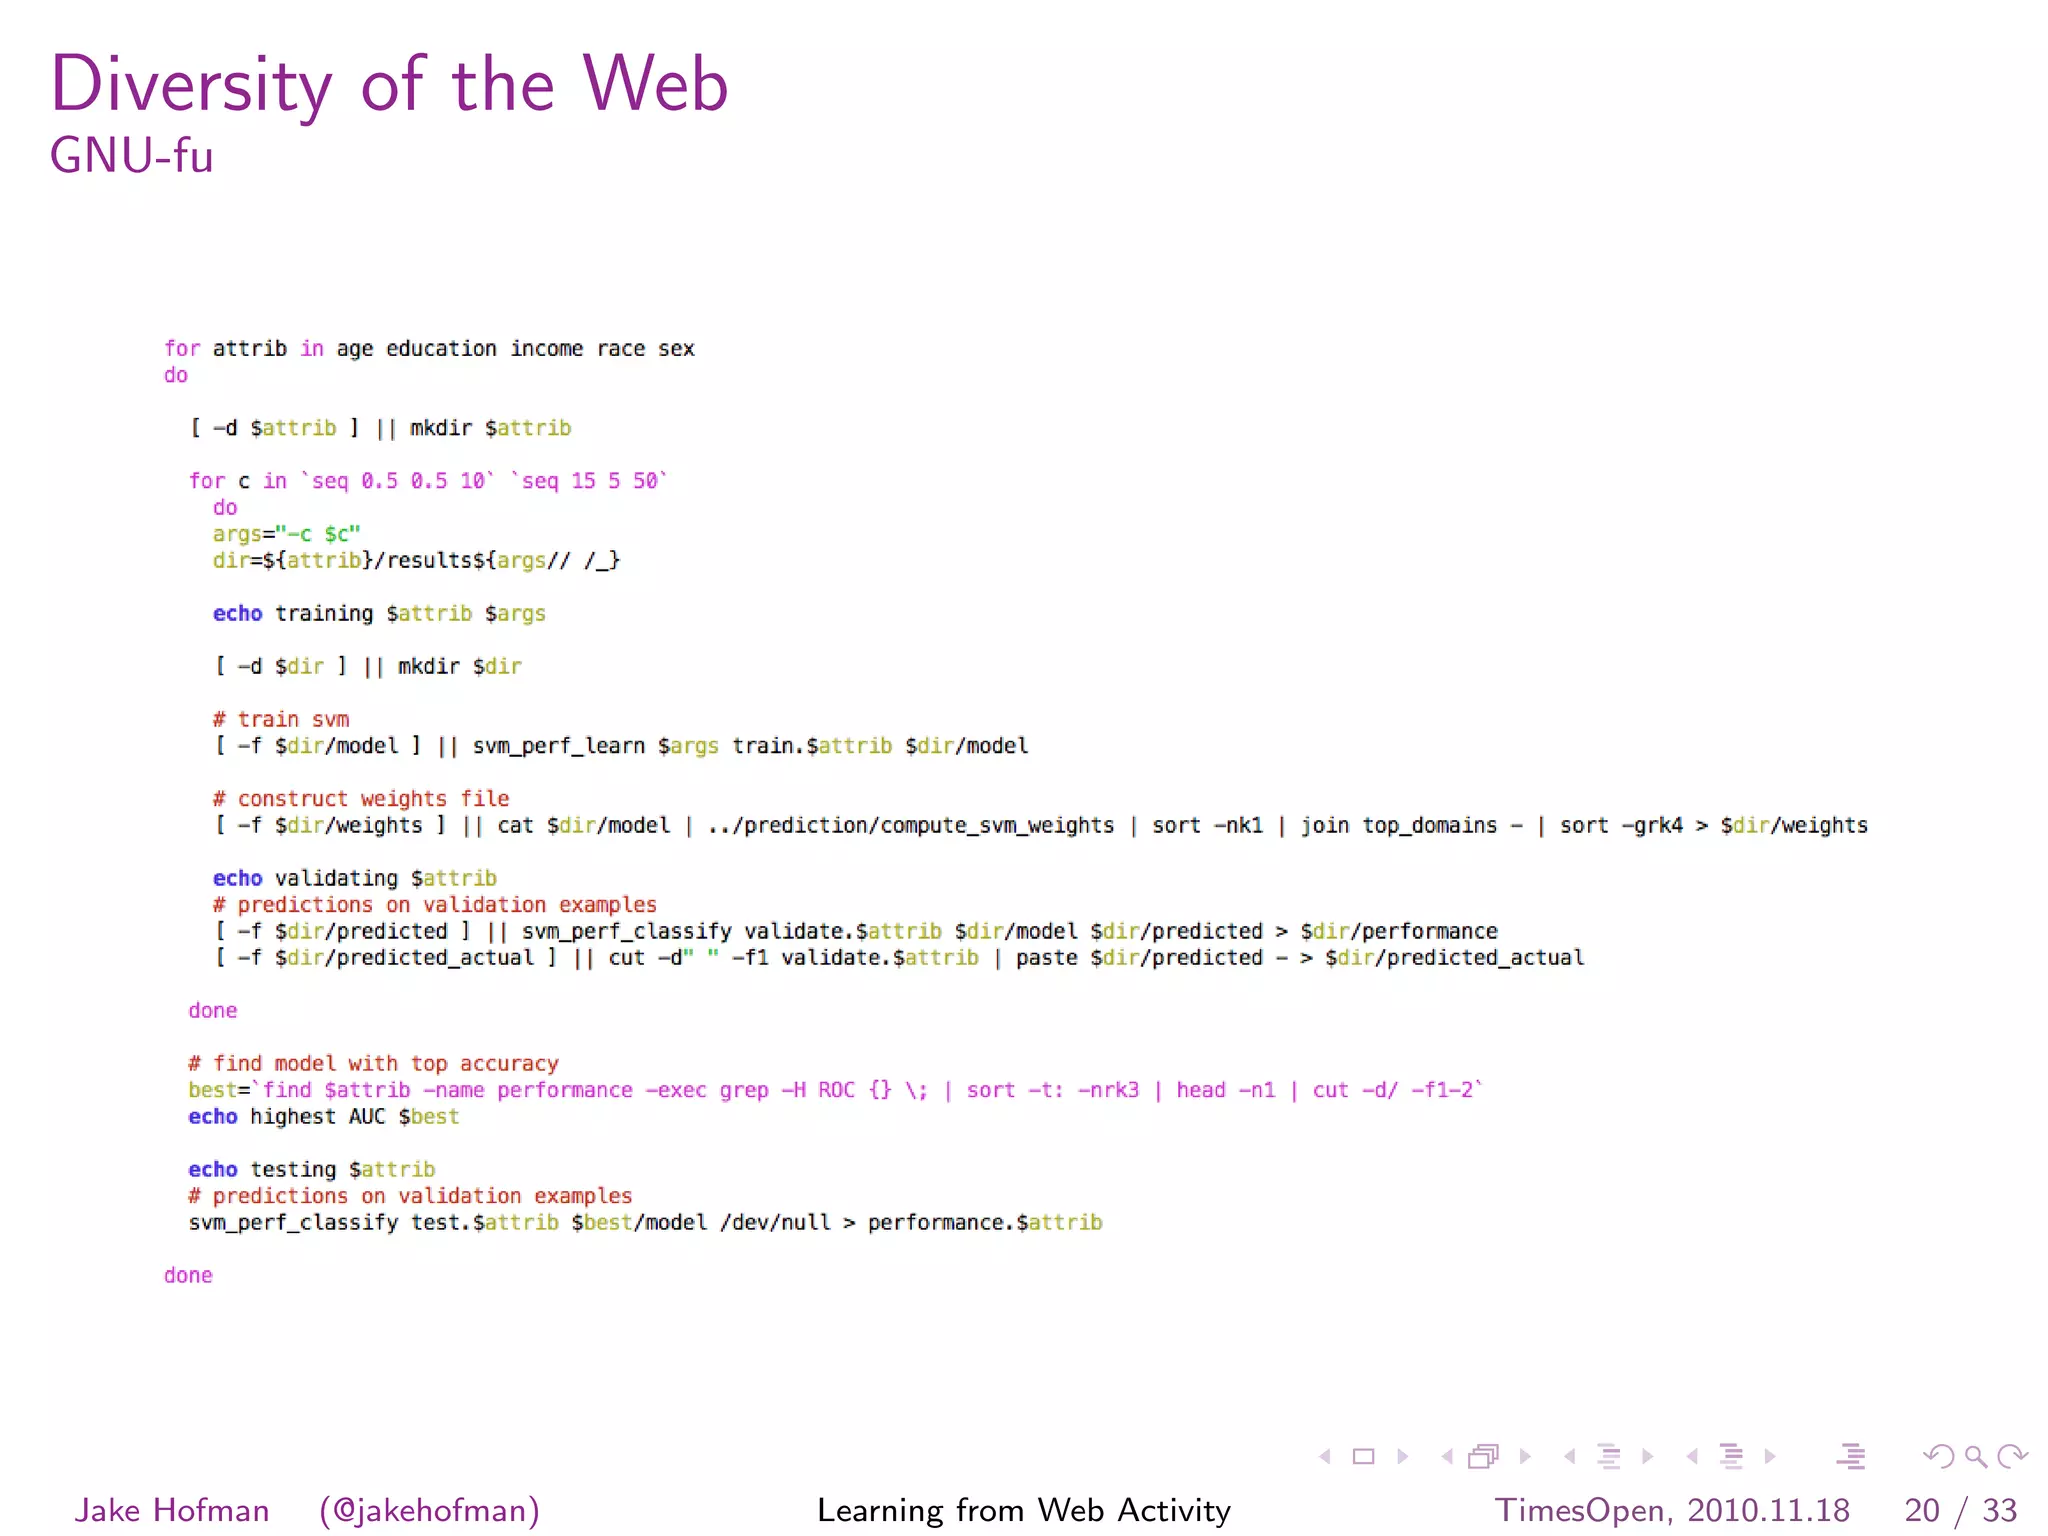
Task: Click the 'args="-c $c"' line
Action: pos(286,534)
